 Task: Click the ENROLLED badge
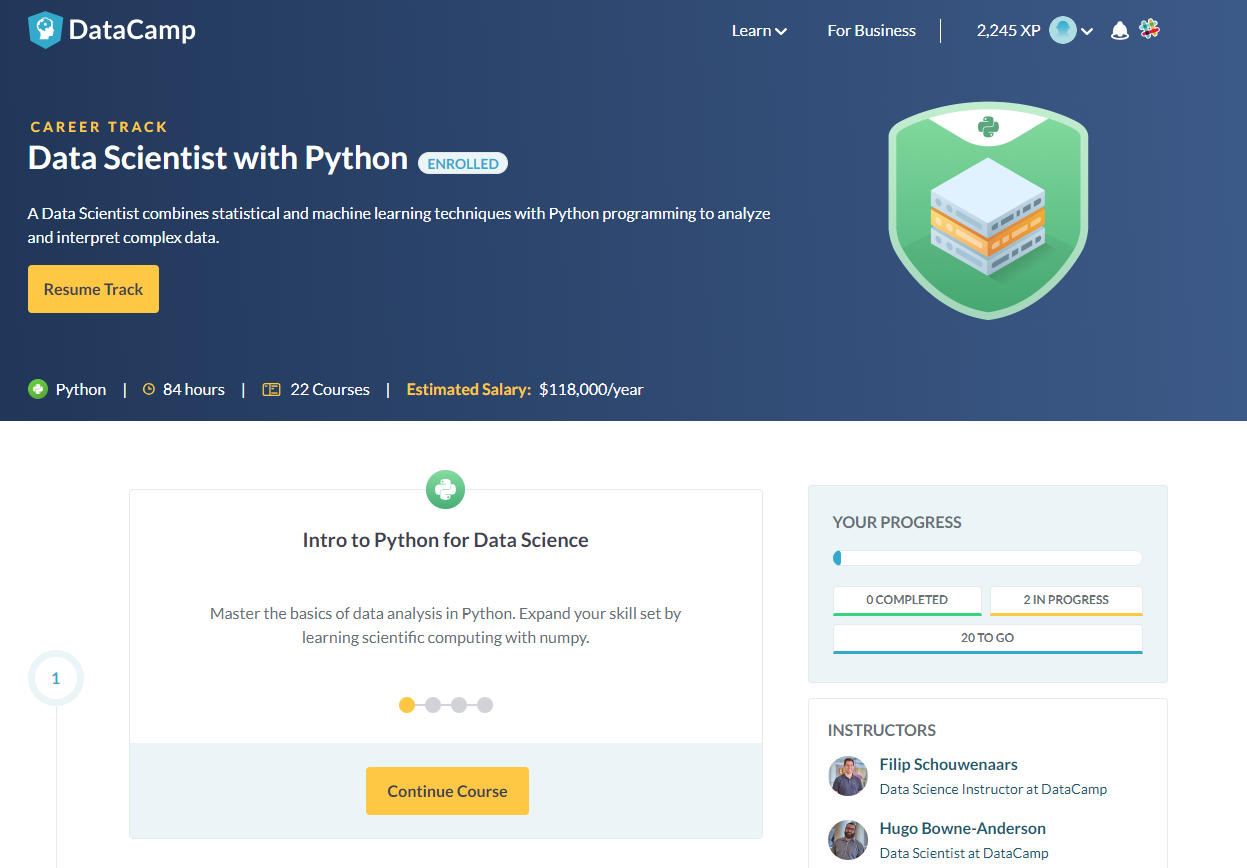click(x=463, y=163)
